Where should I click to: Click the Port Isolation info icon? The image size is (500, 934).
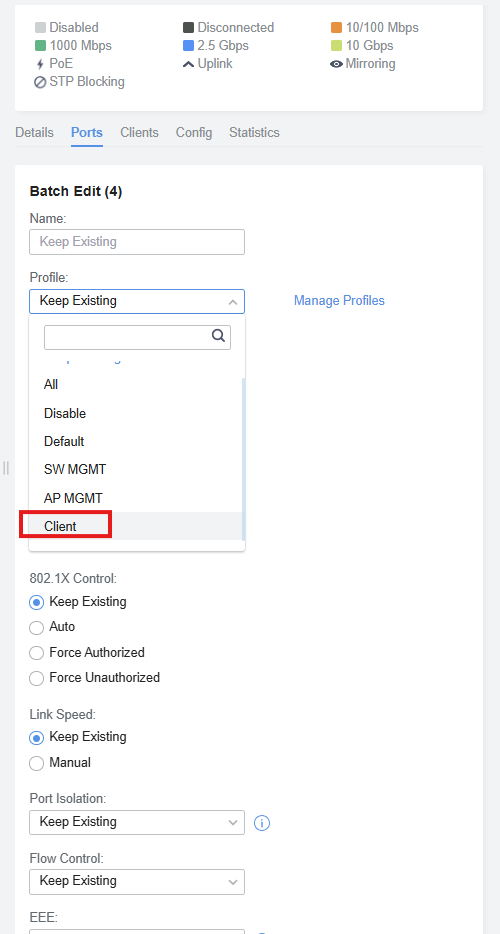click(262, 823)
